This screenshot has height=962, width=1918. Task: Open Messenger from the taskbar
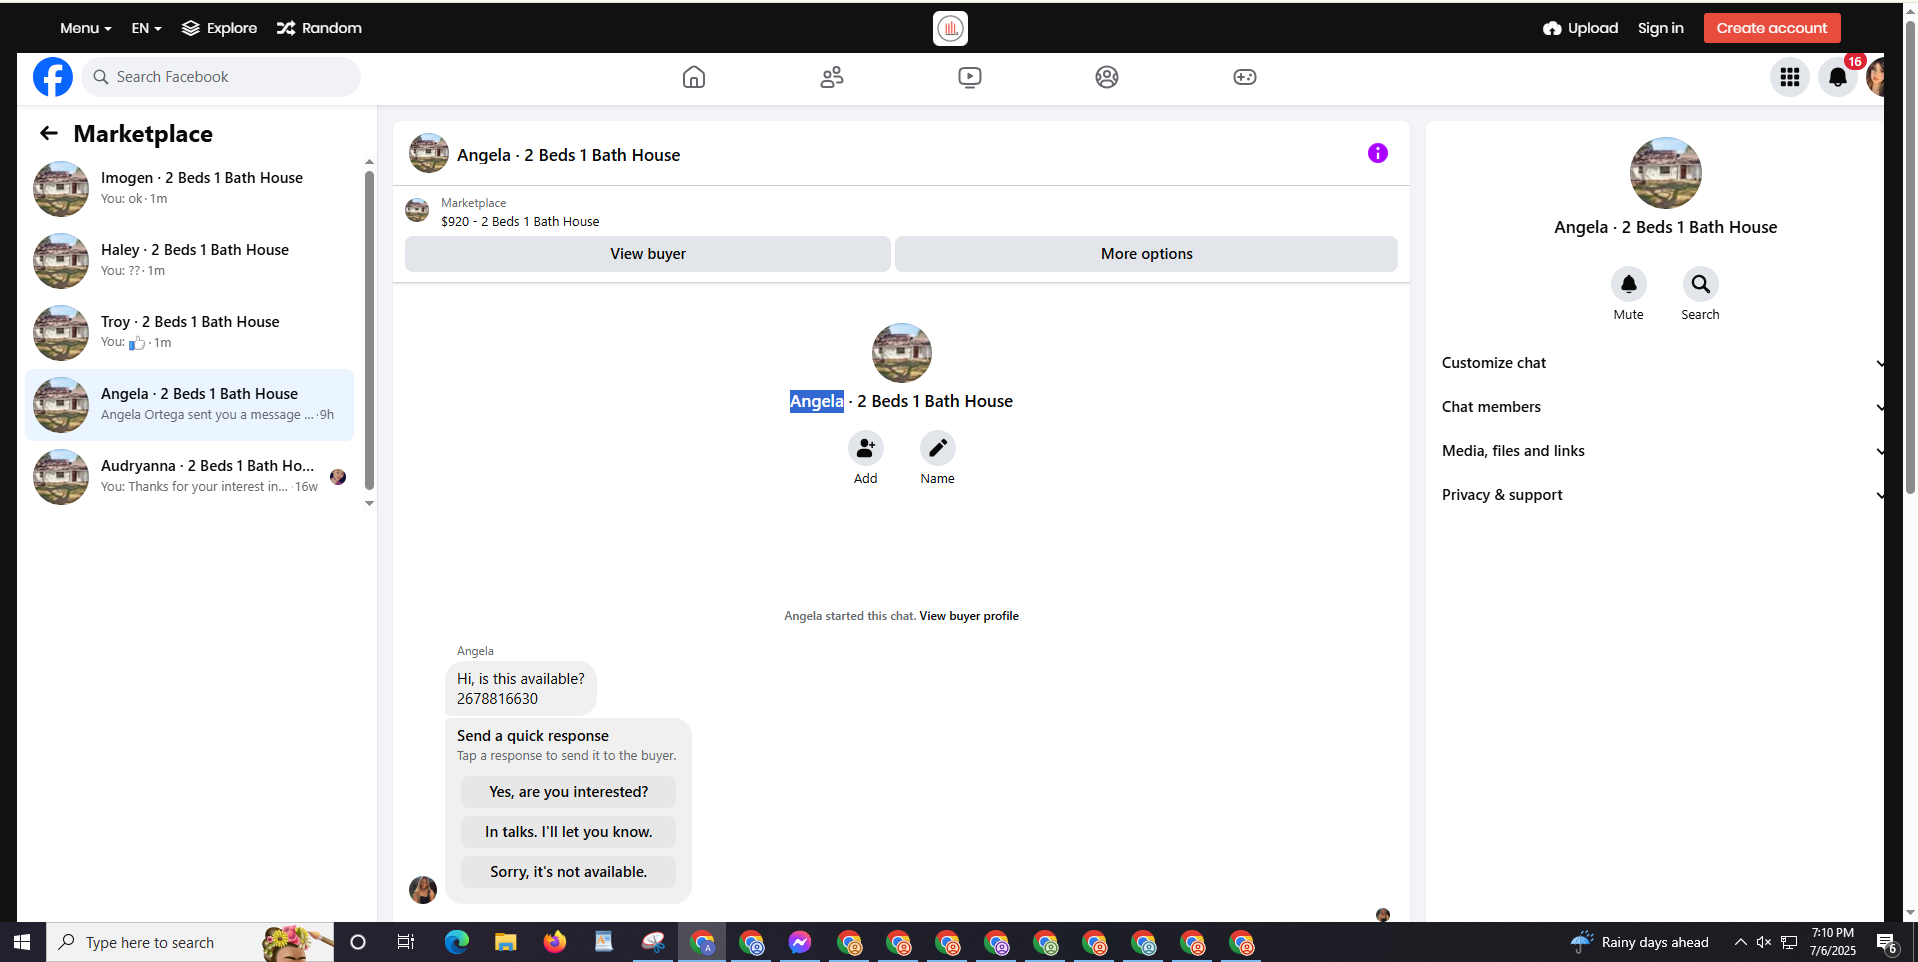click(x=800, y=942)
